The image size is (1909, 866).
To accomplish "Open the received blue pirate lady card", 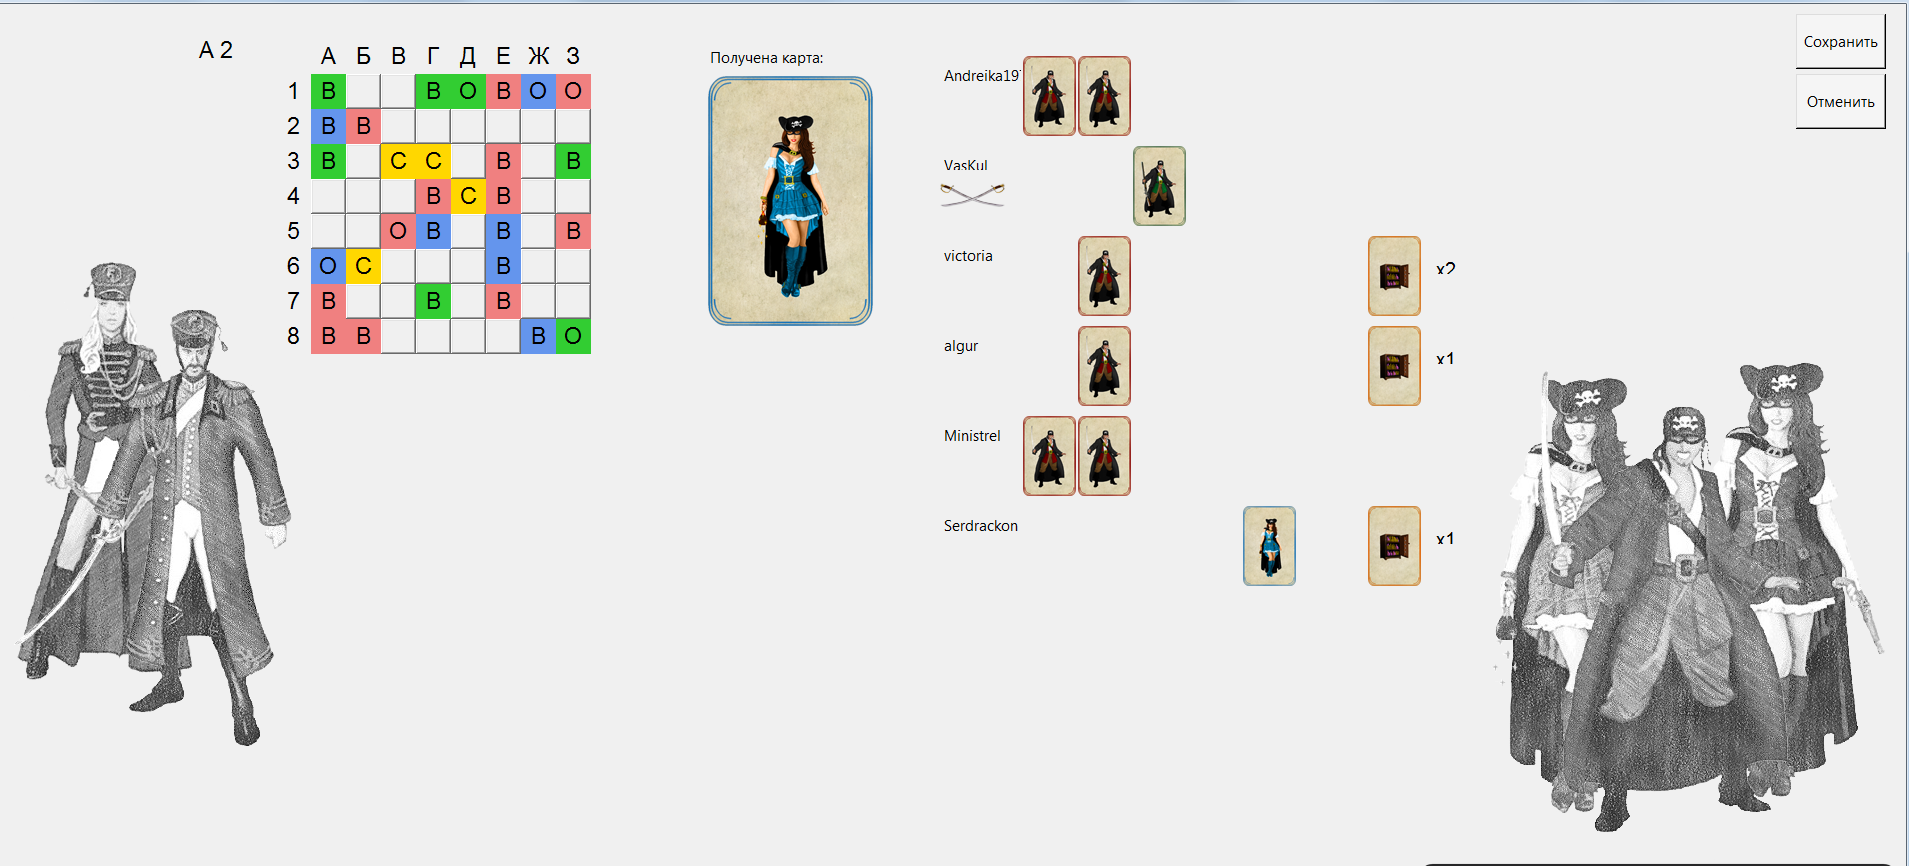I will (790, 201).
